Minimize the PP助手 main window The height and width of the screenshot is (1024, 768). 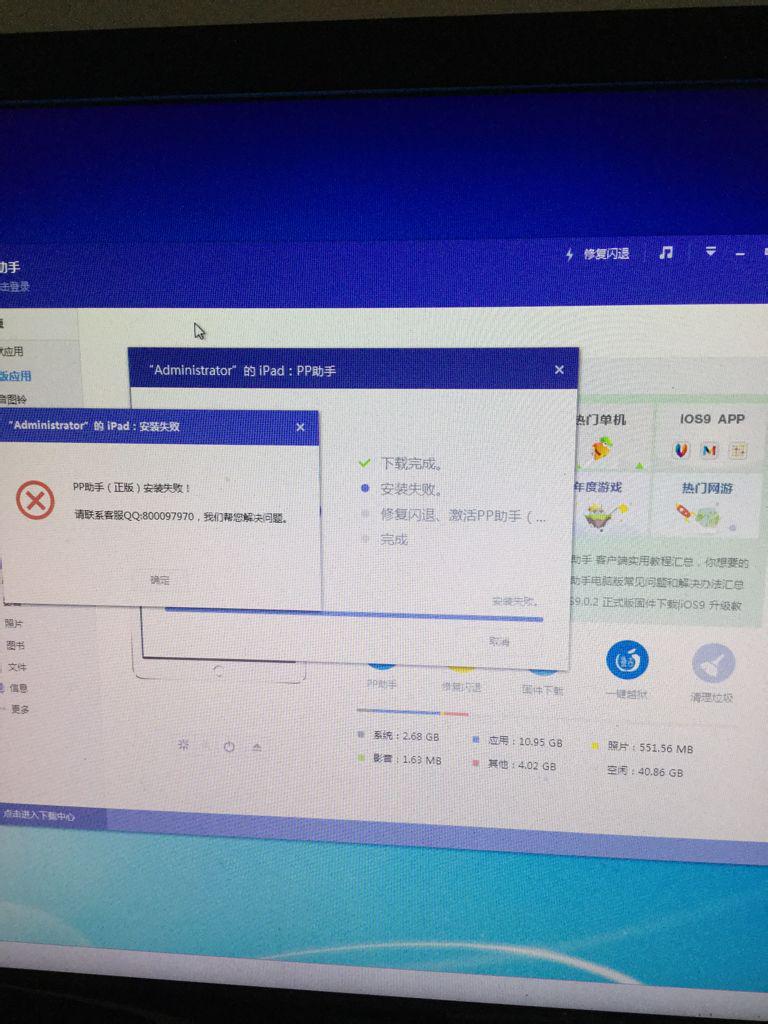pos(740,253)
